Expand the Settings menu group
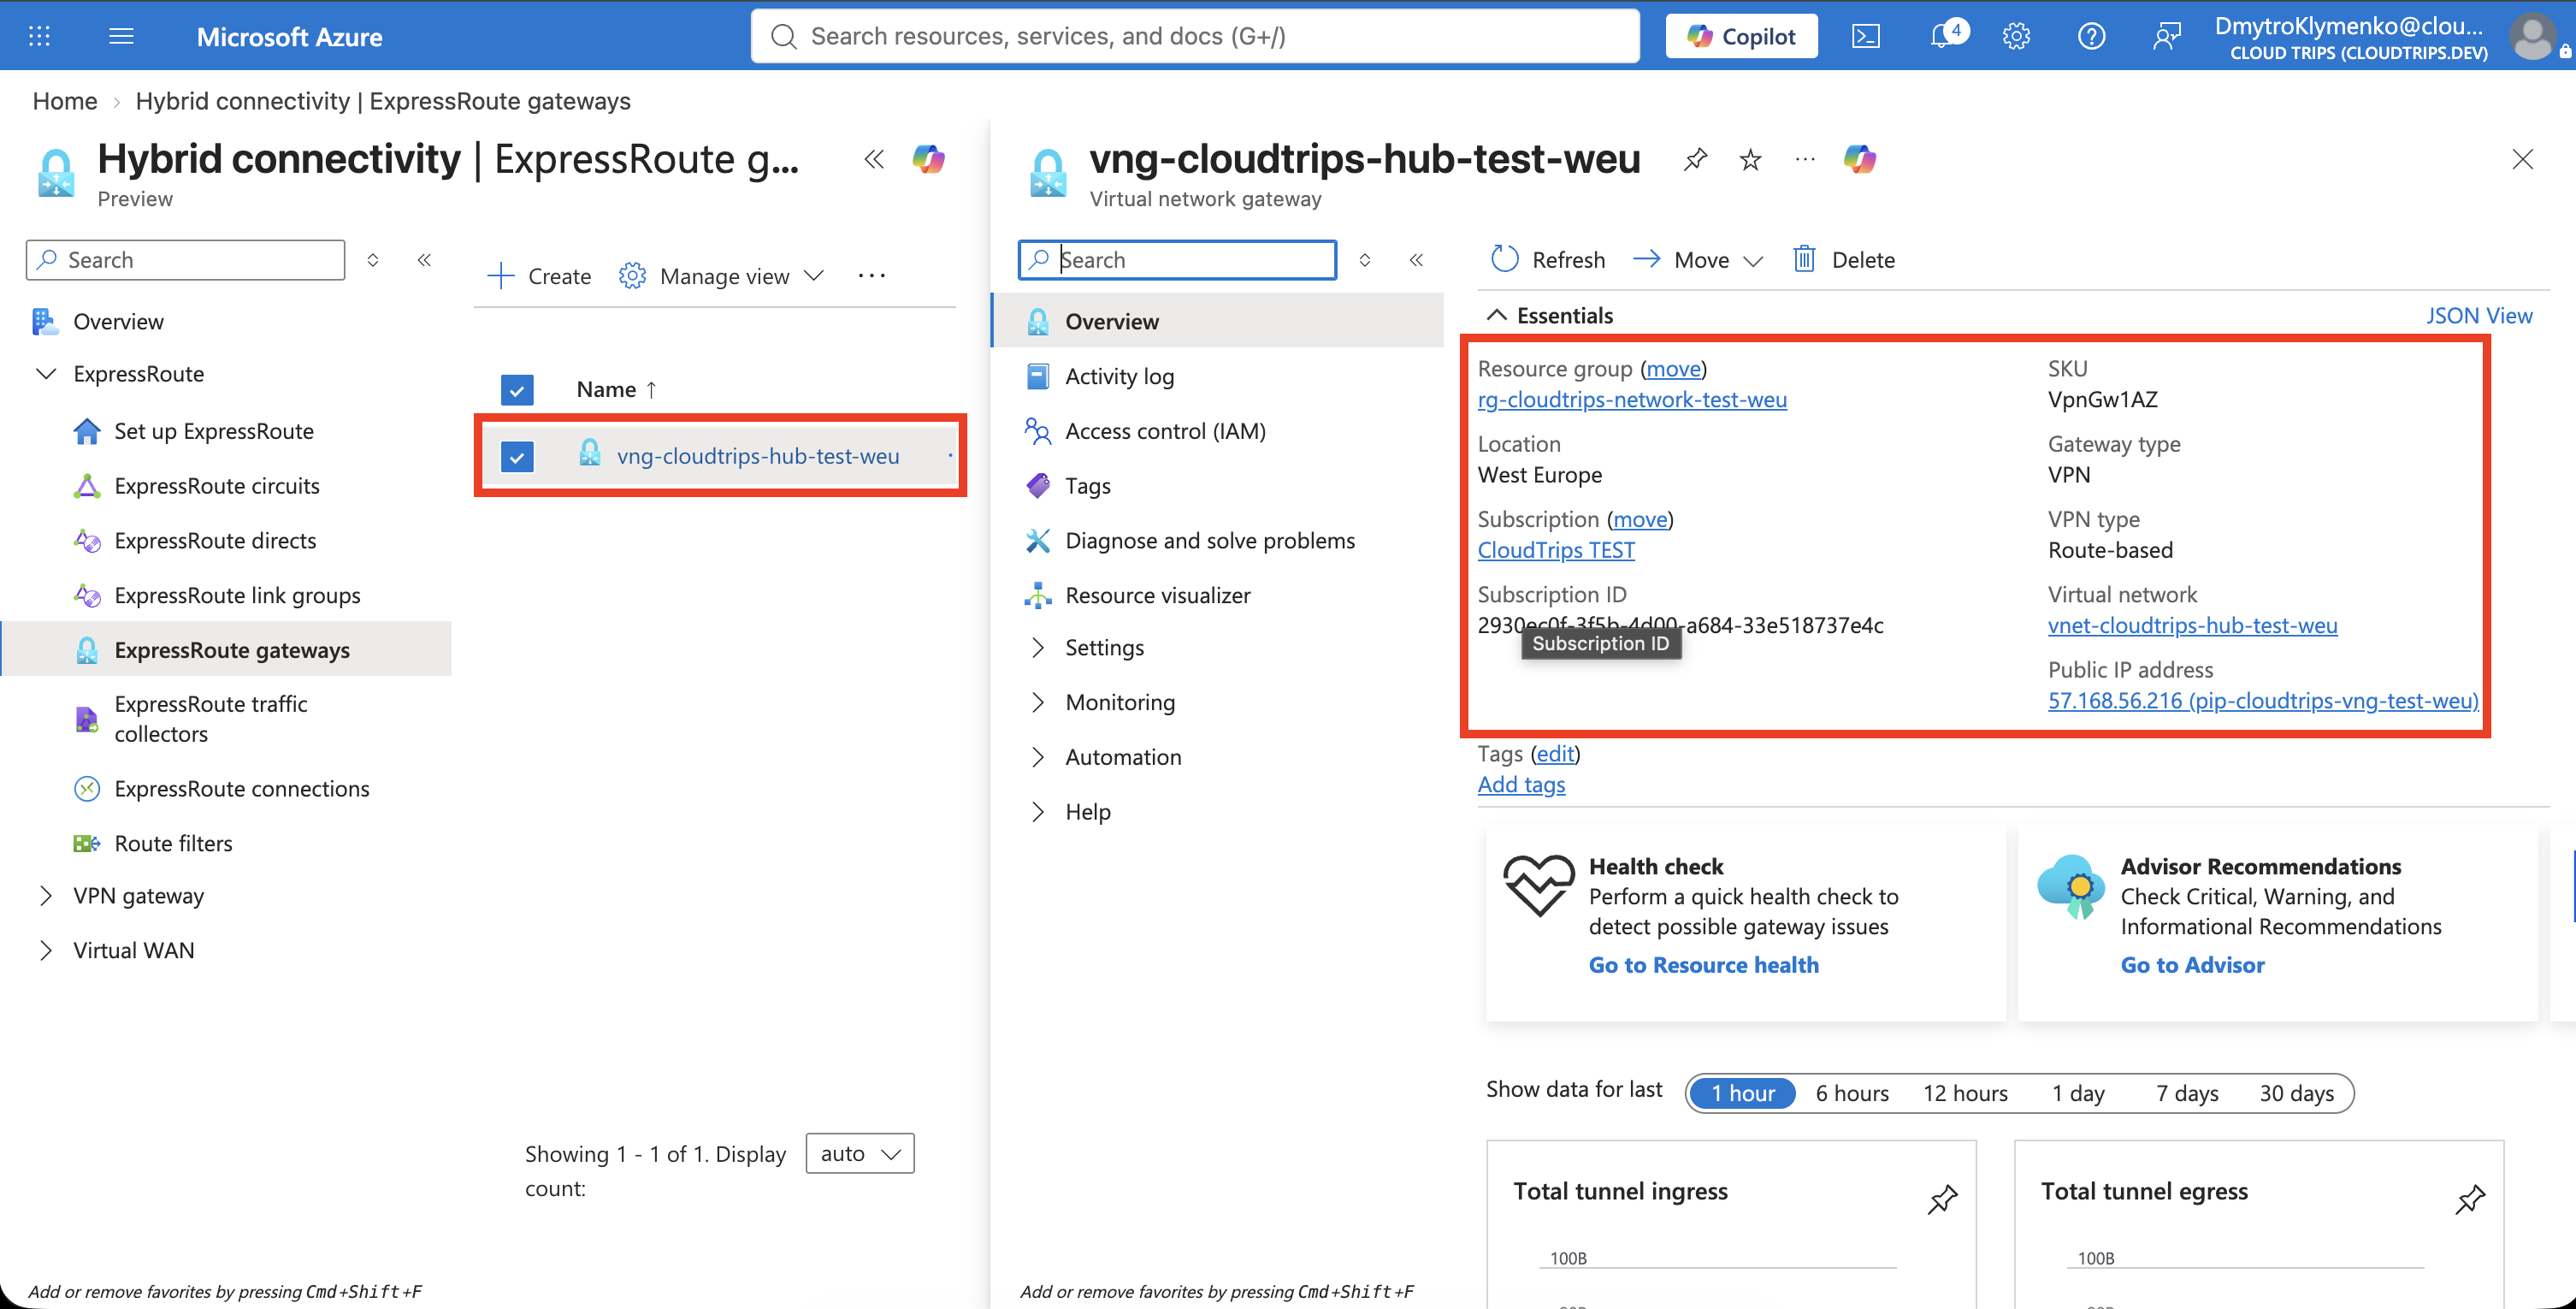This screenshot has width=2576, height=1309. pos(1038,647)
